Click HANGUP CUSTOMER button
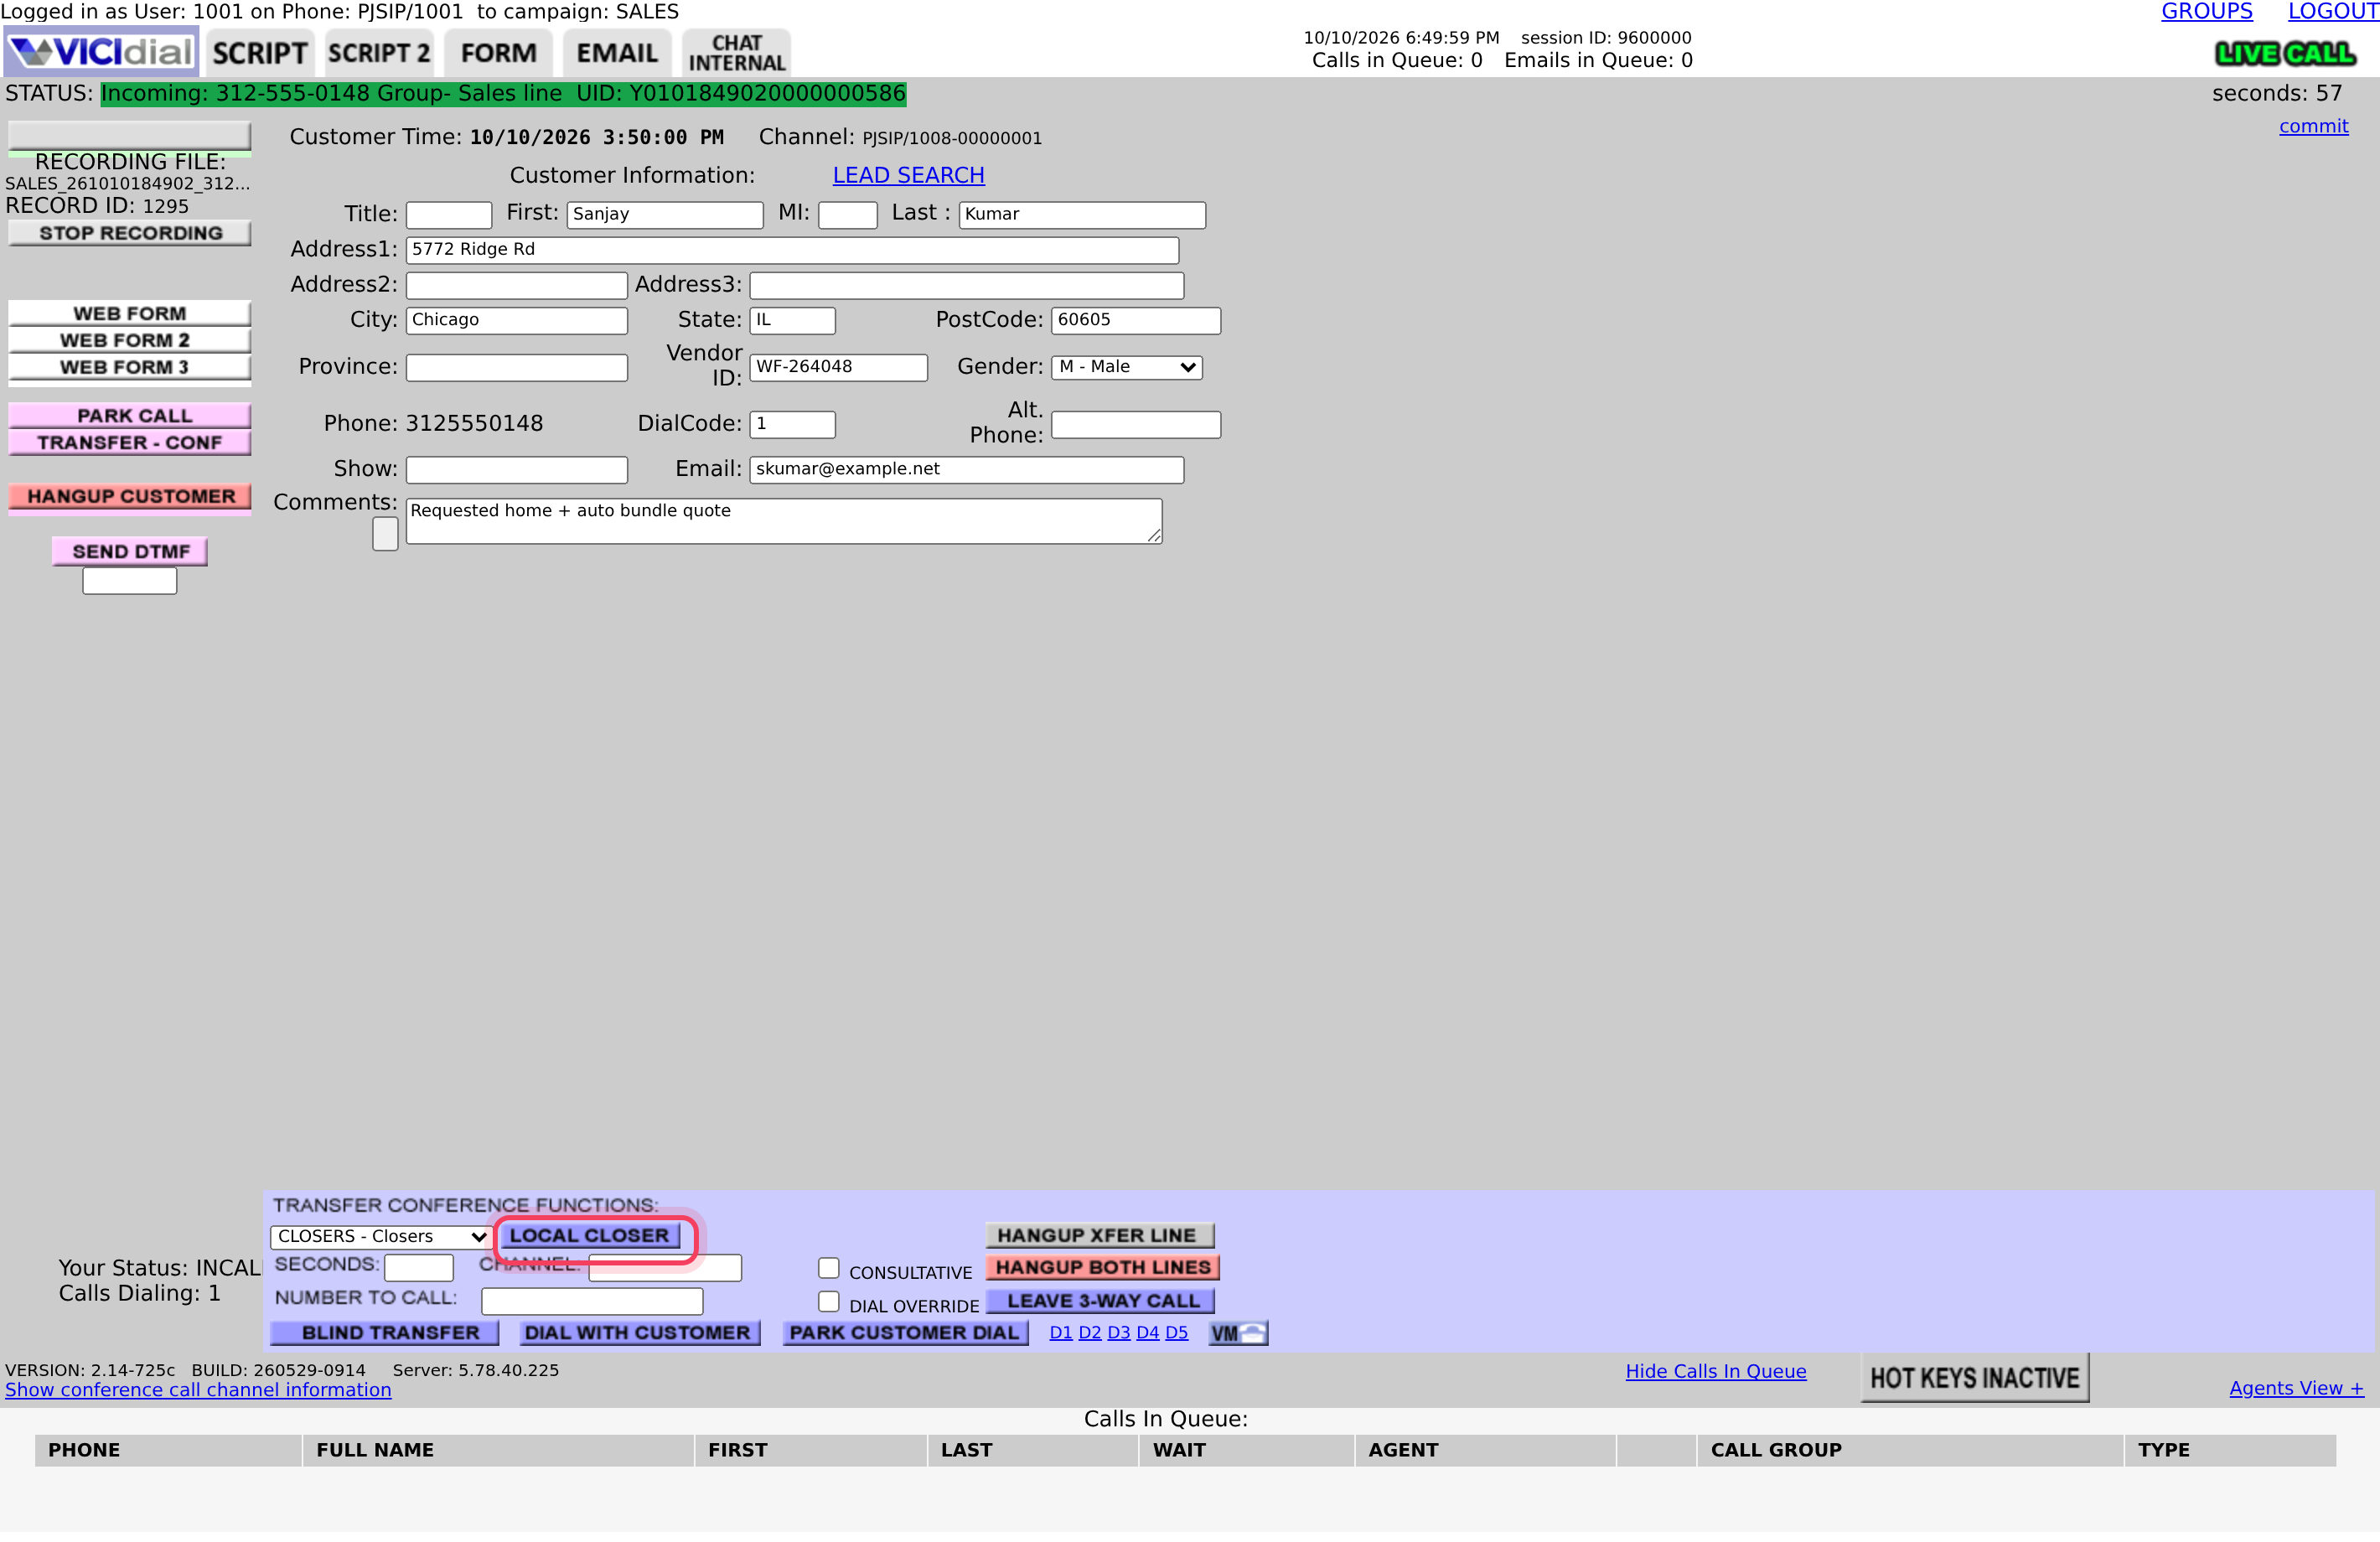 (130, 497)
